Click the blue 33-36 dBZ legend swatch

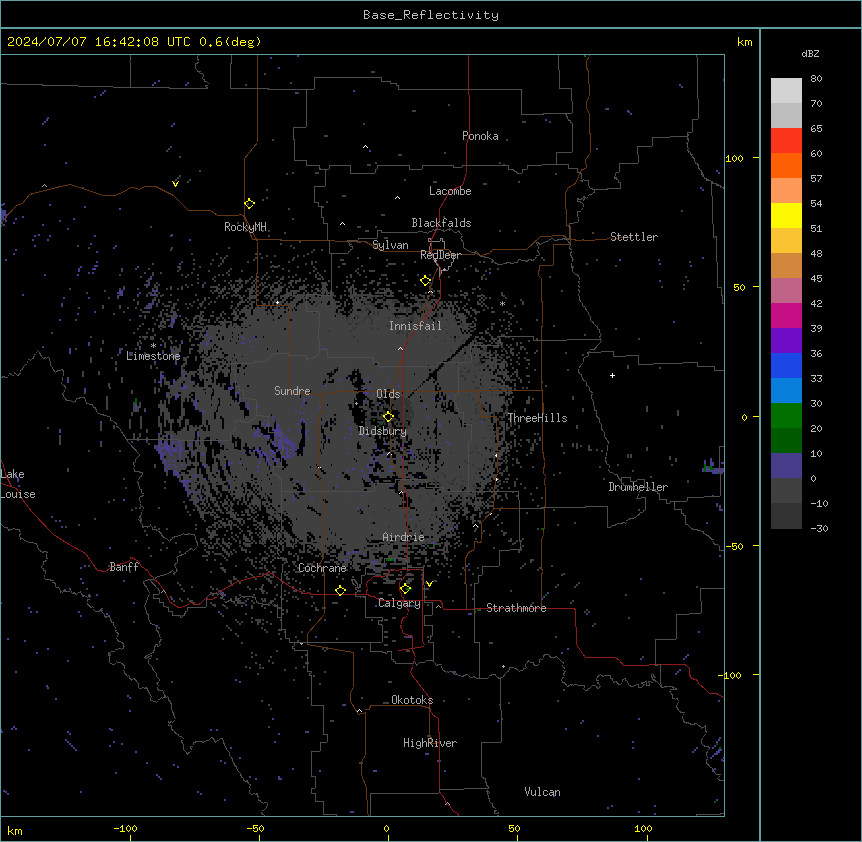pyautogui.click(x=786, y=365)
